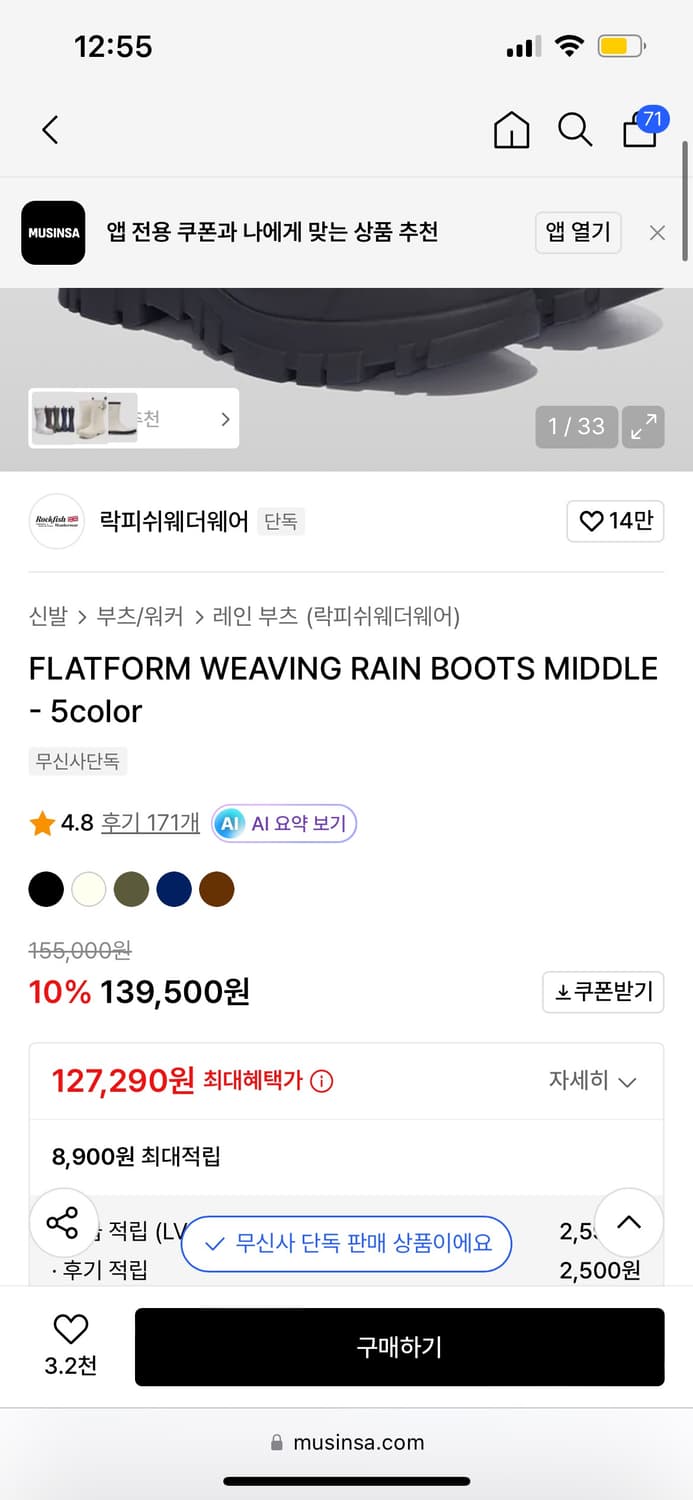The width and height of the screenshot is (693, 1500).
Task: Open the search function
Action: point(574,129)
